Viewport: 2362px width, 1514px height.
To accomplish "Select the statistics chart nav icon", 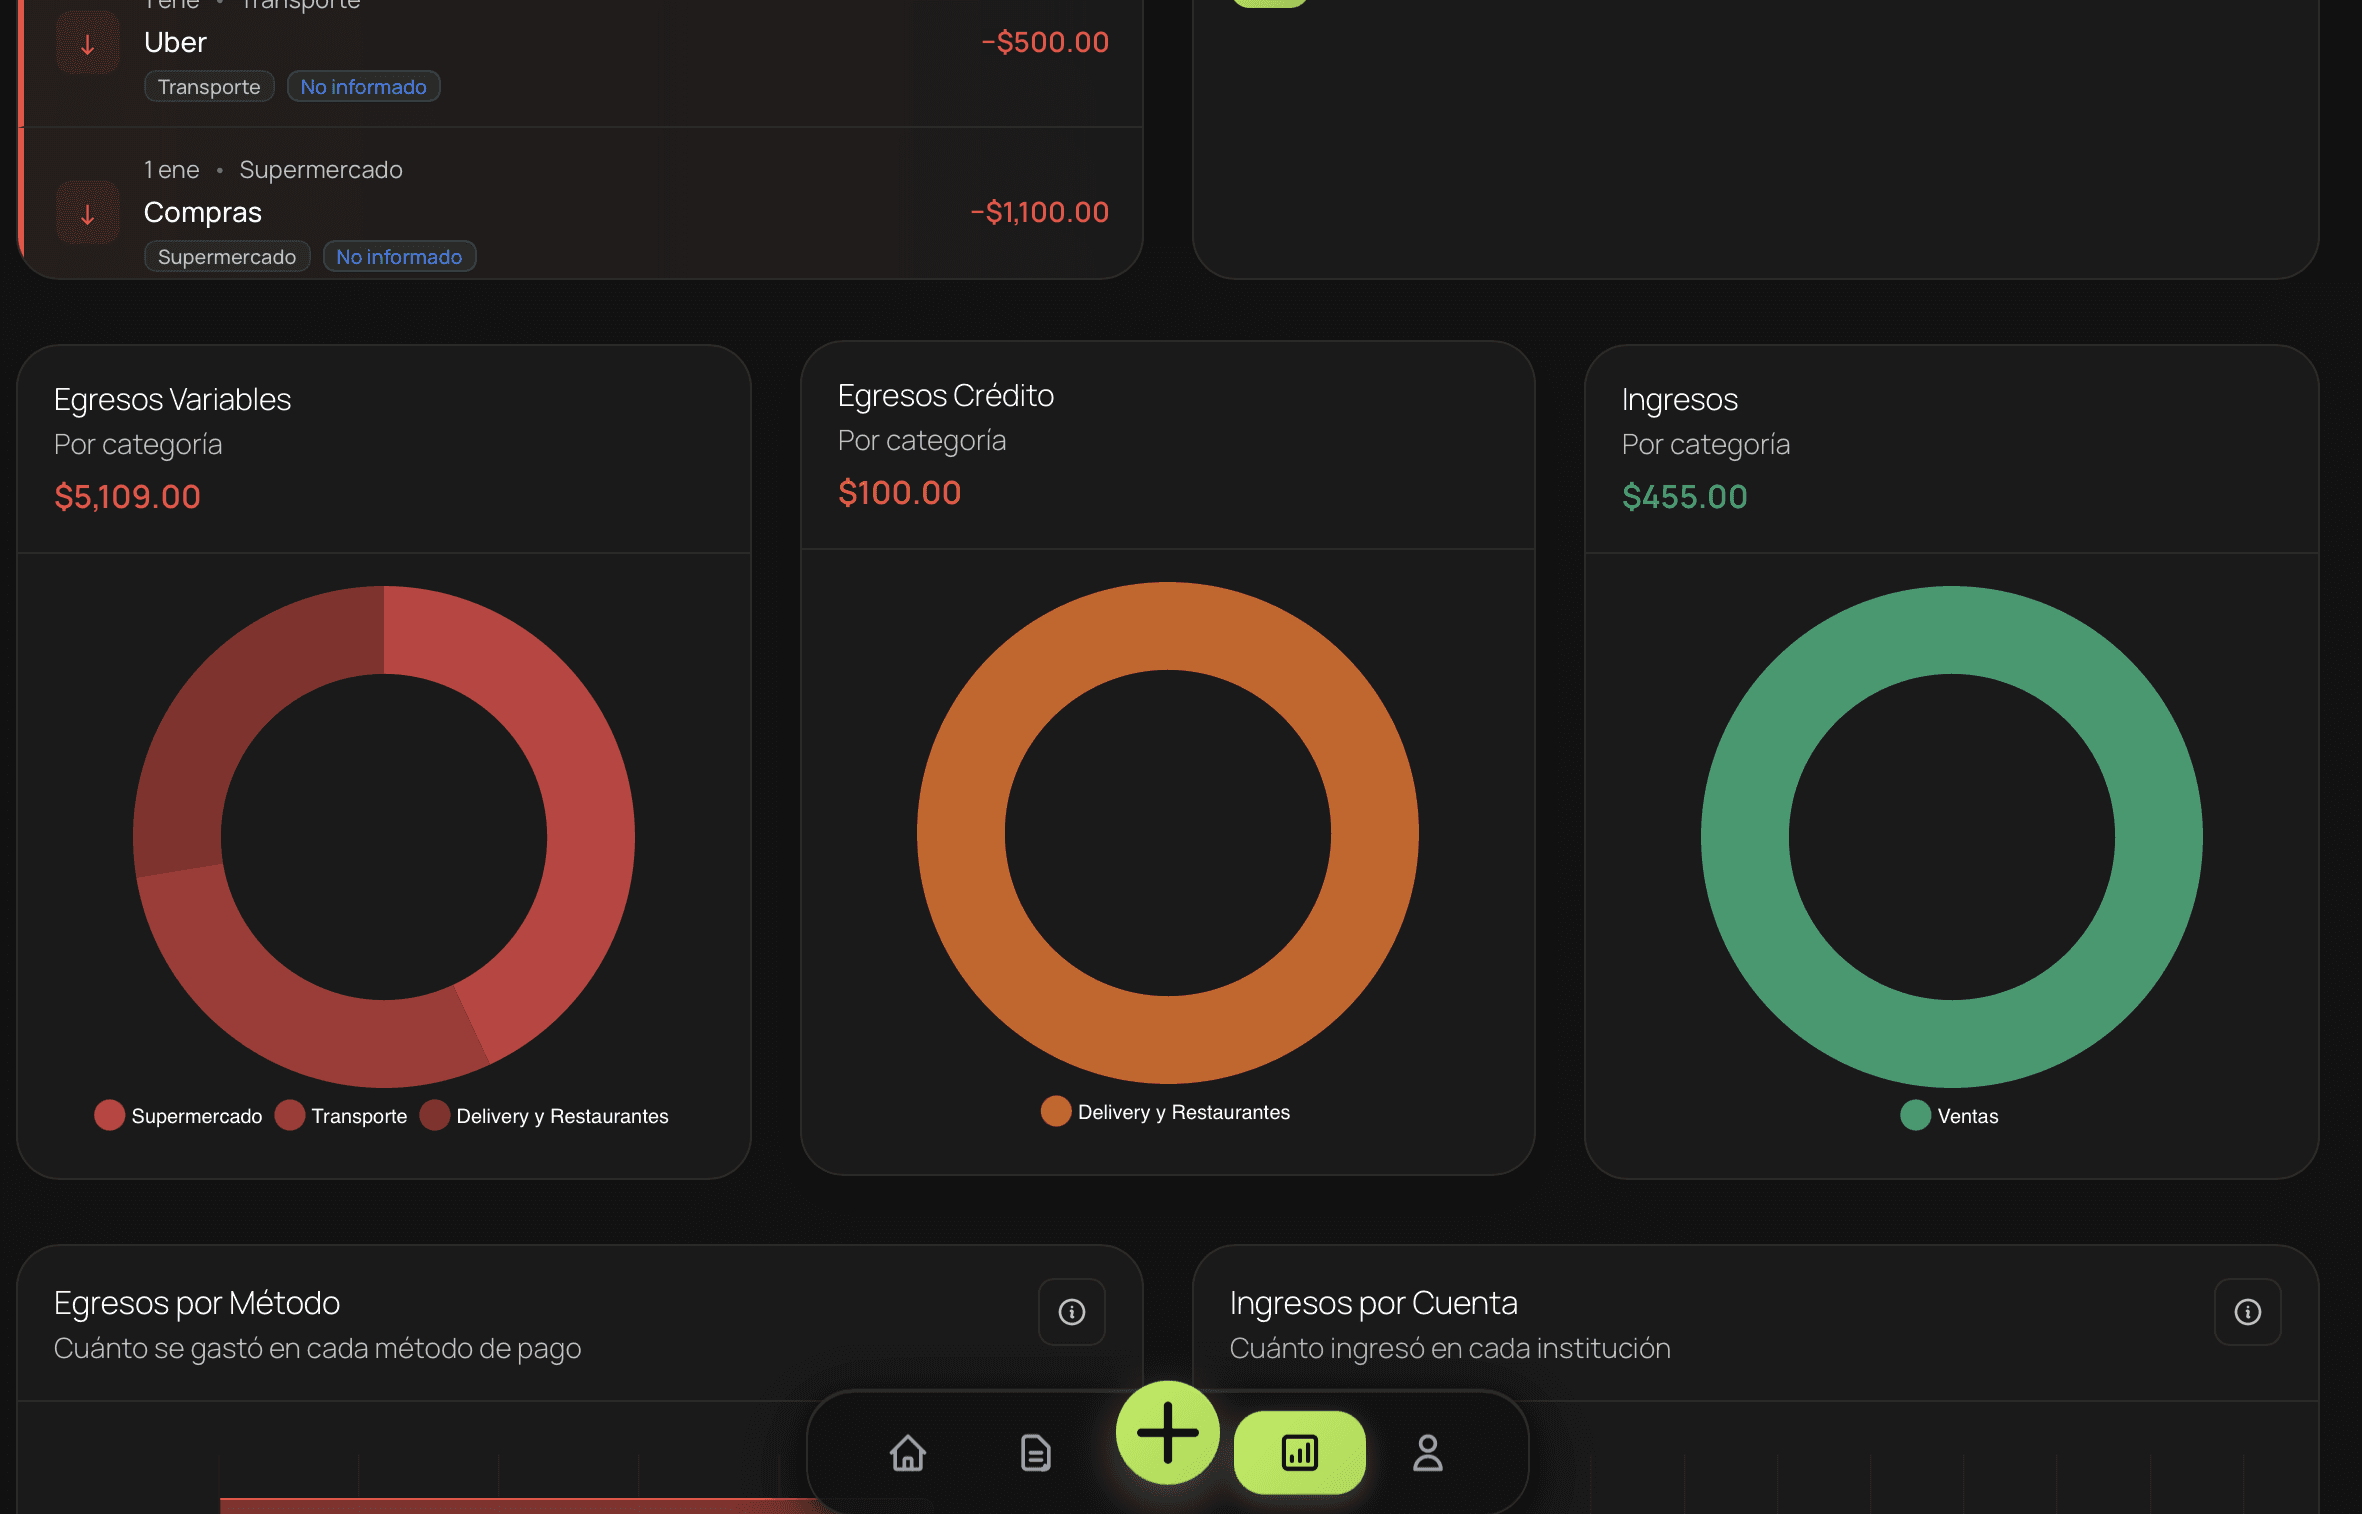I will (x=1299, y=1452).
